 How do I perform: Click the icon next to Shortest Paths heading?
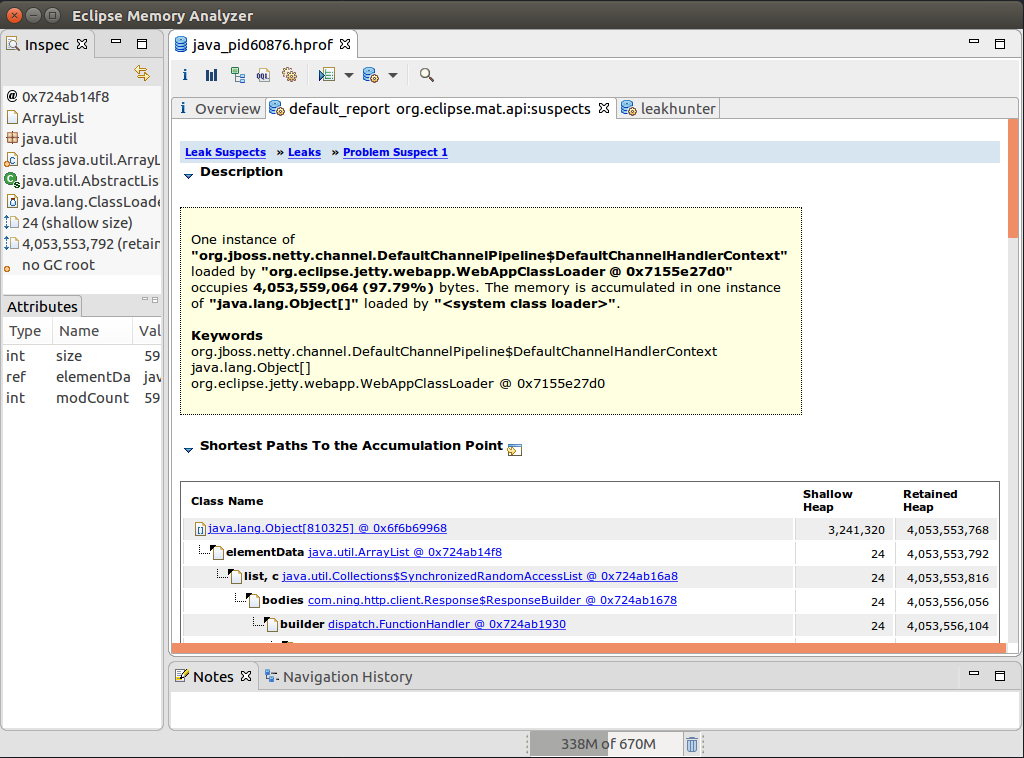[515, 450]
